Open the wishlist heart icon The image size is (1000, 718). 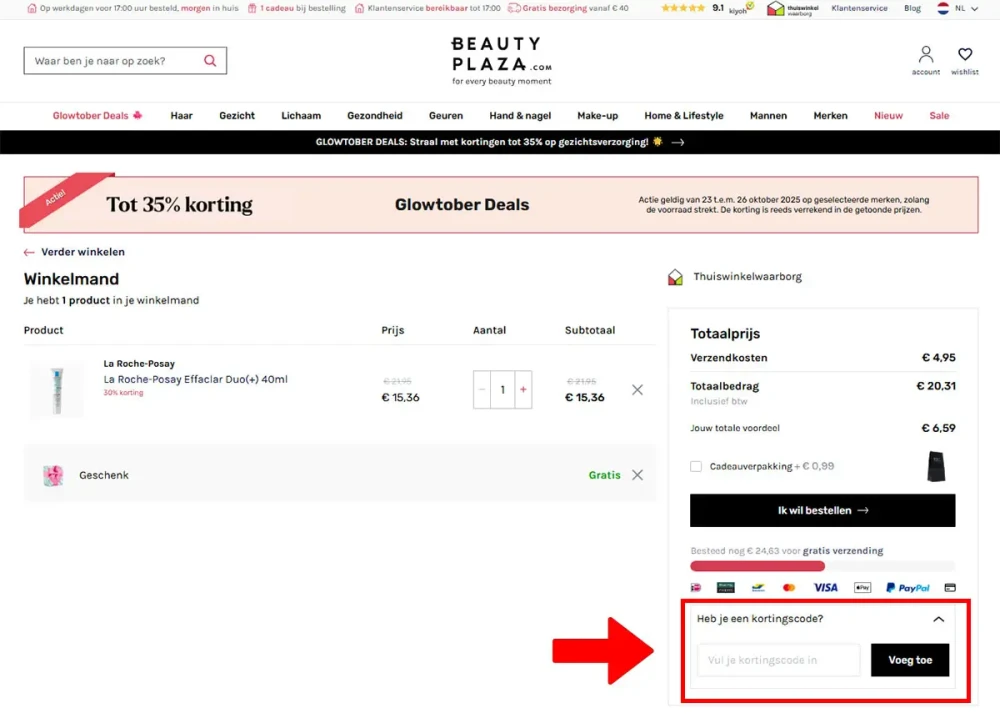[x=965, y=55]
